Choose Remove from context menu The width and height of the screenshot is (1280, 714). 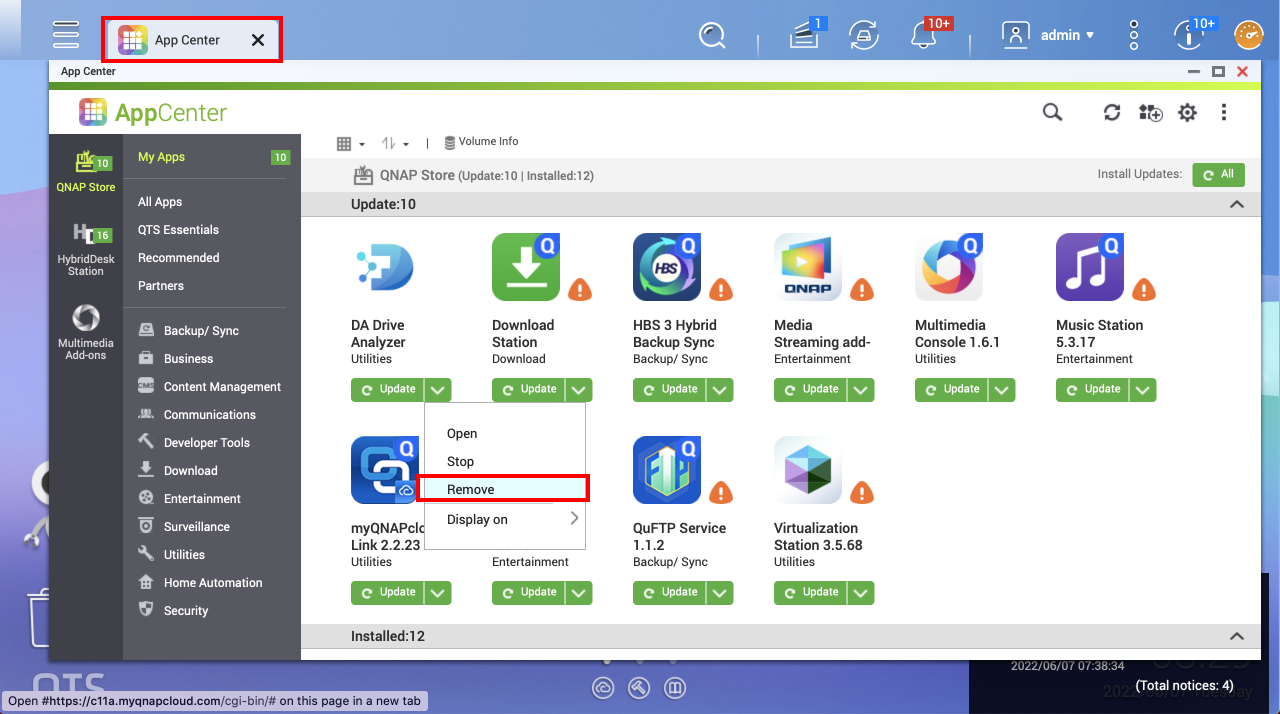click(471, 489)
